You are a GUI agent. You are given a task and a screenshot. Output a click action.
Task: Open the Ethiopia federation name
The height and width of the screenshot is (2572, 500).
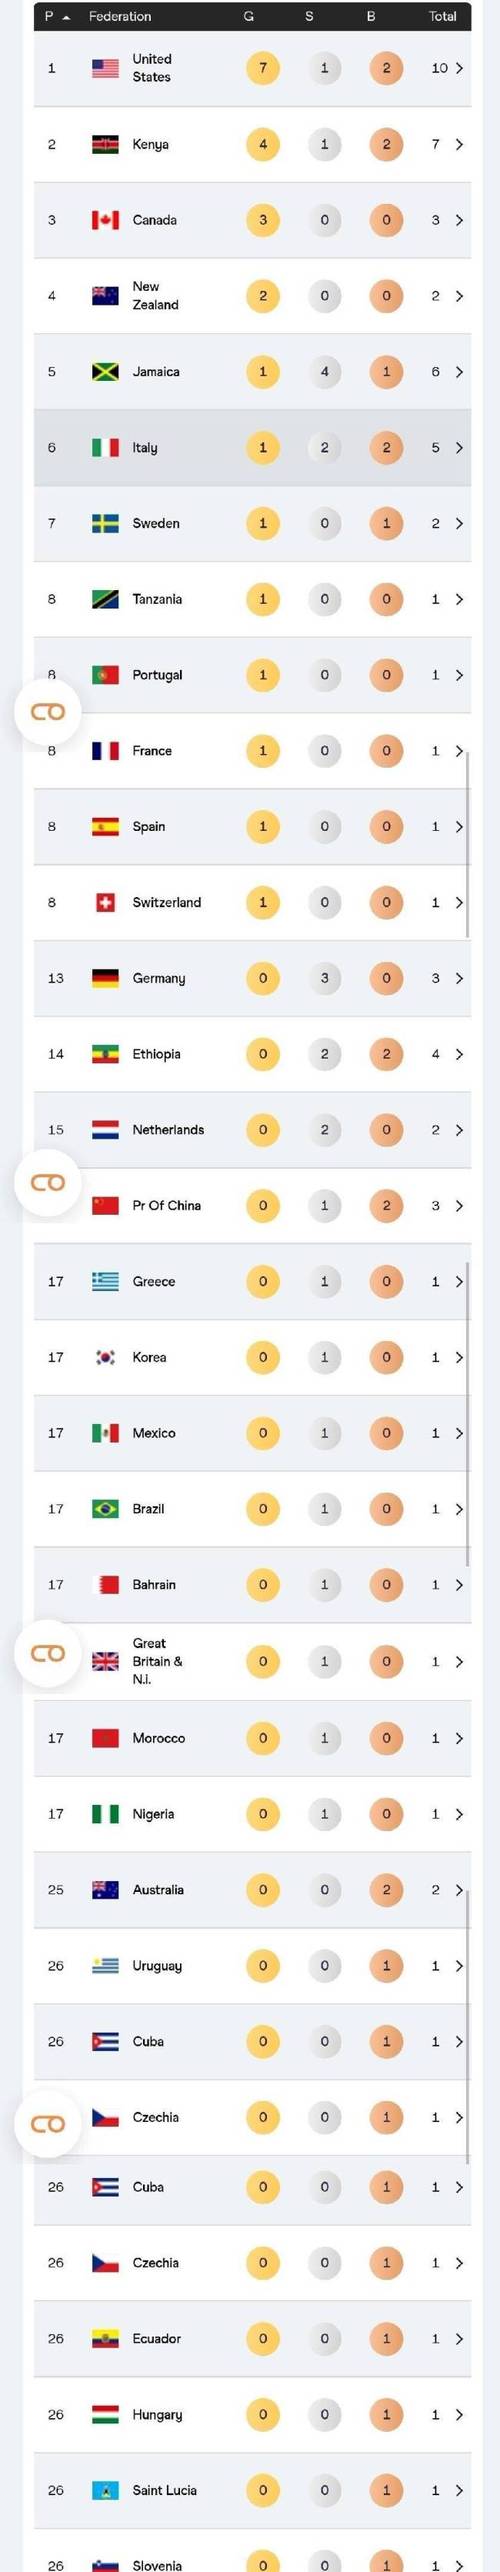(157, 1054)
